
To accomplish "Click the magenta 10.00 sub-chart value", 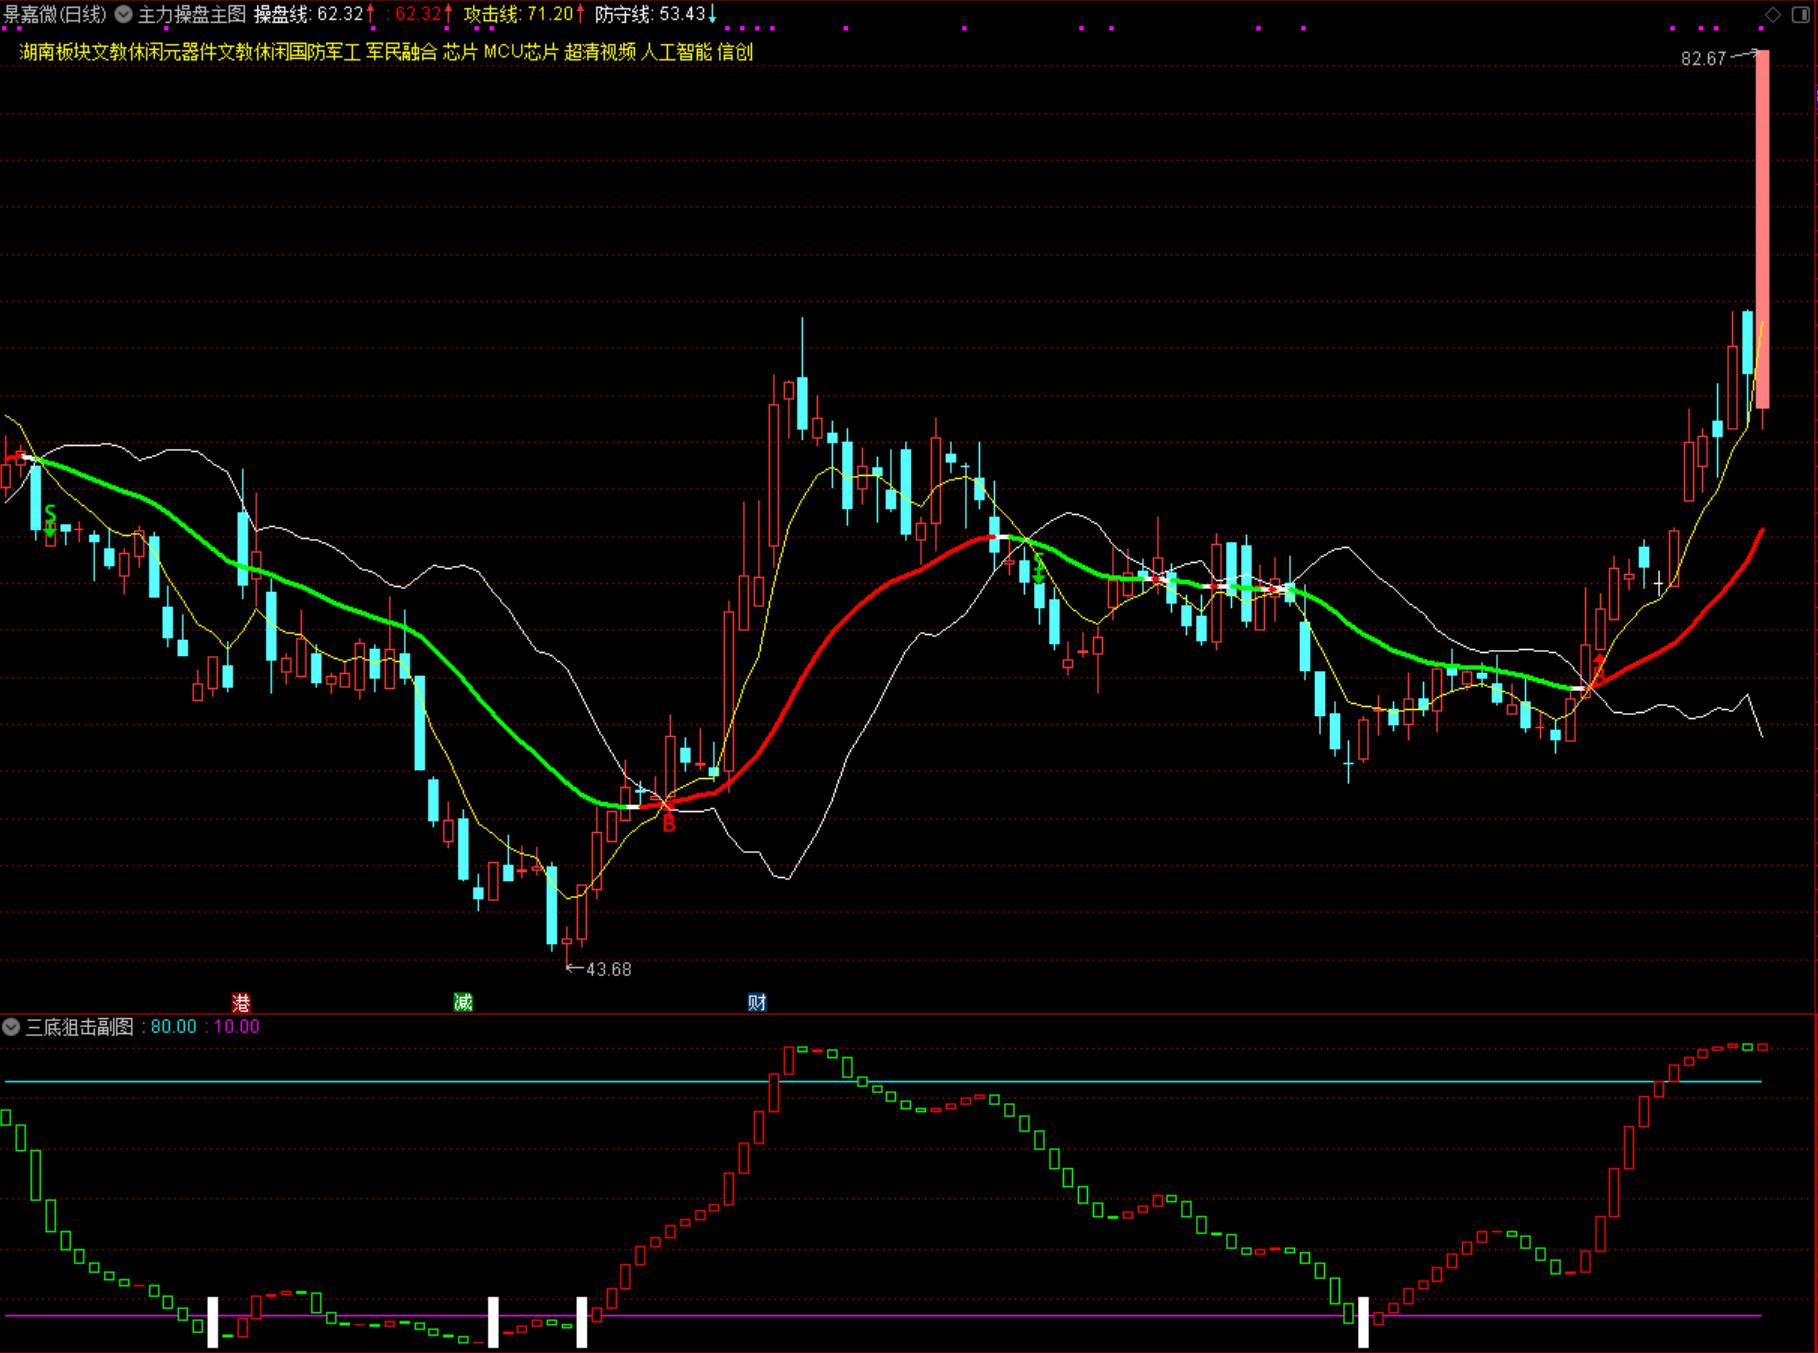I will (x=237, y=1027).
